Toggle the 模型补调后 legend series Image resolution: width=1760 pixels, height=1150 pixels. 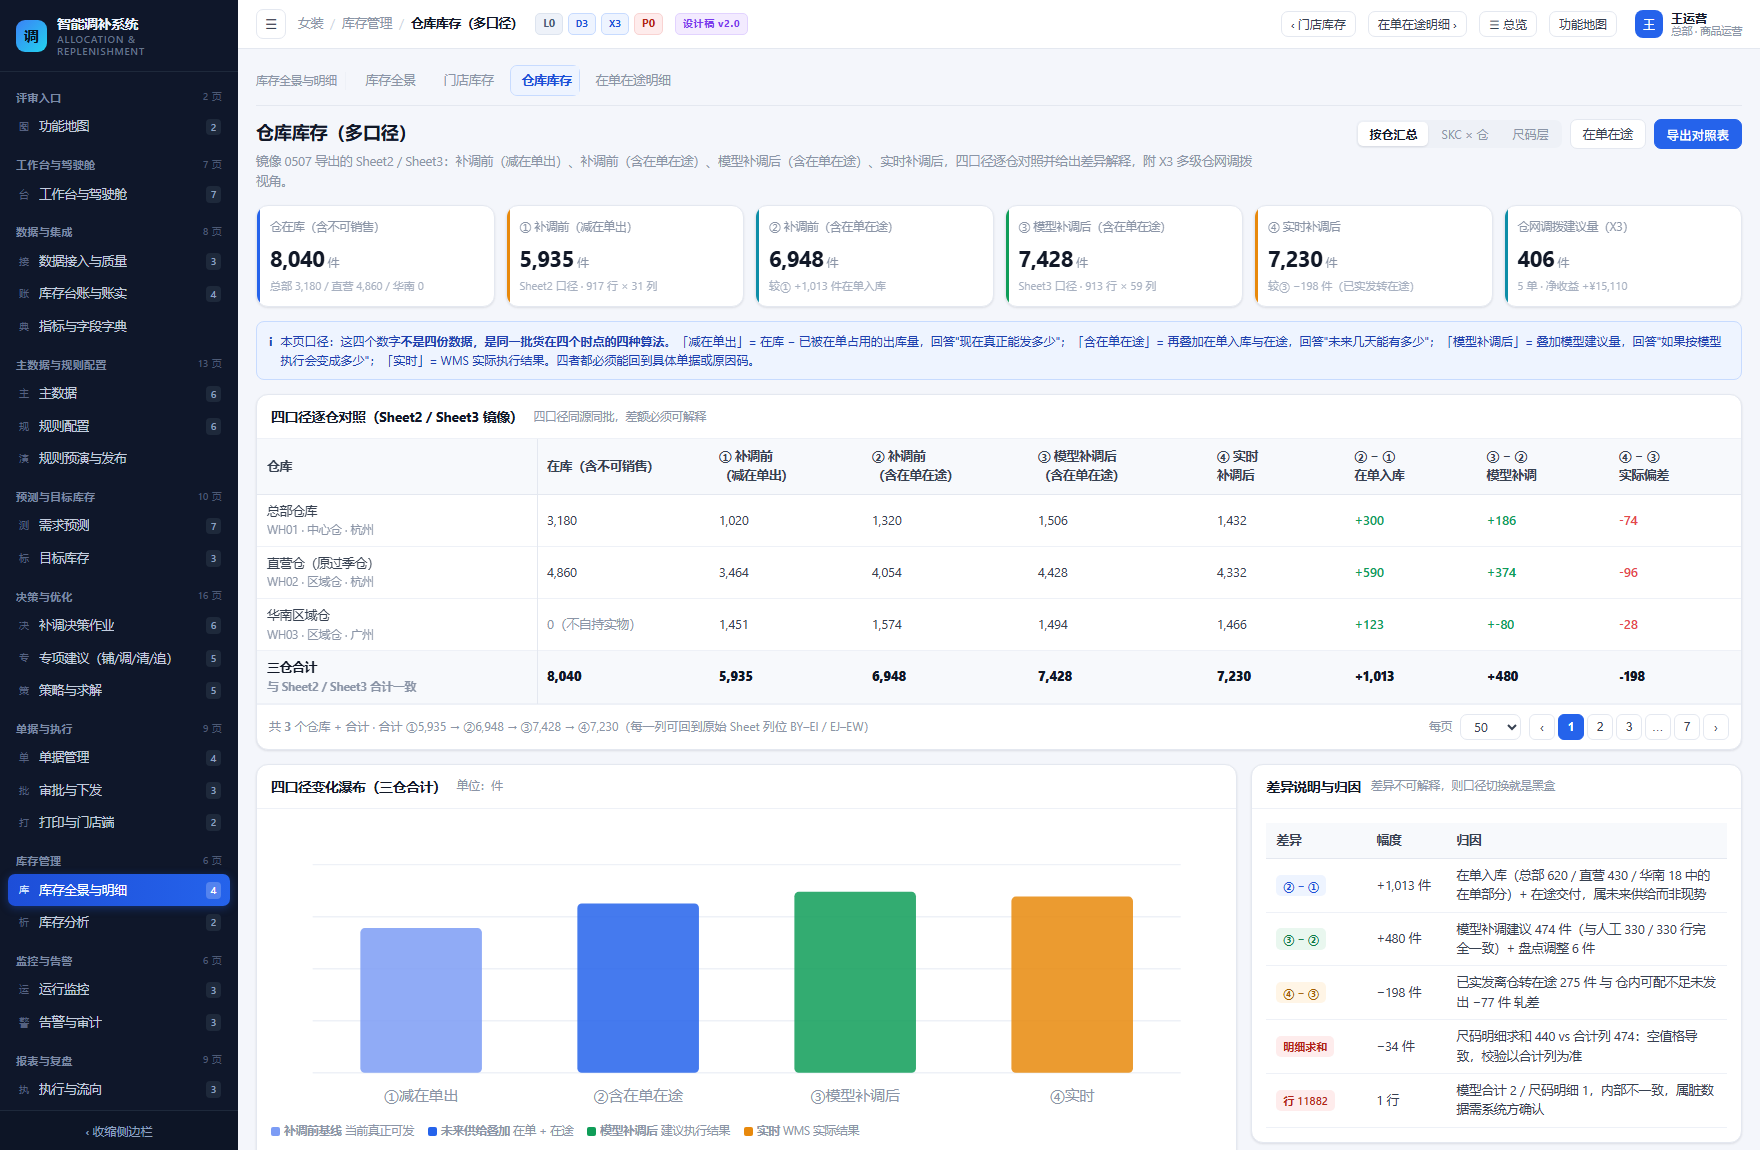point(658,1131)
